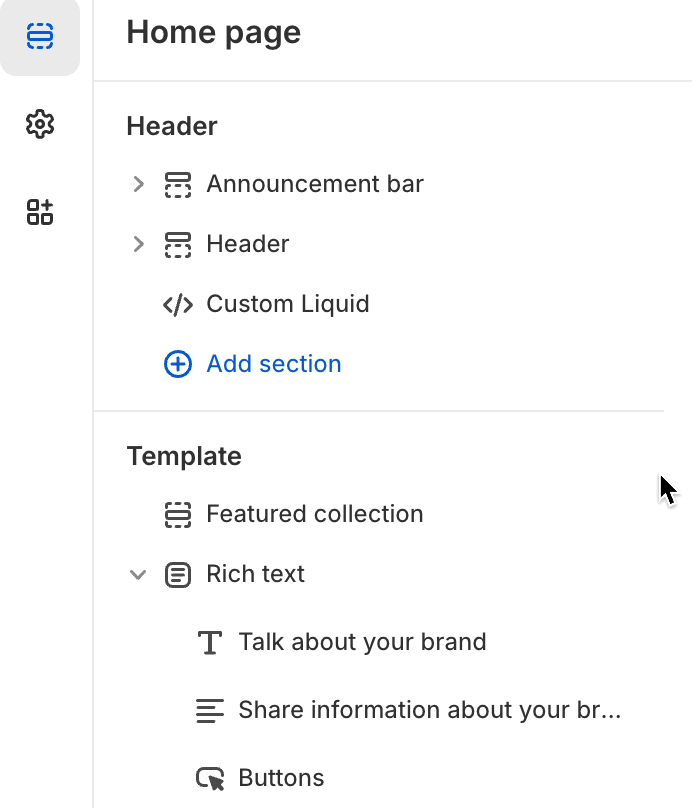Open the App embeds icon
This screenshot has height=808, width=692.
(40, 212)
